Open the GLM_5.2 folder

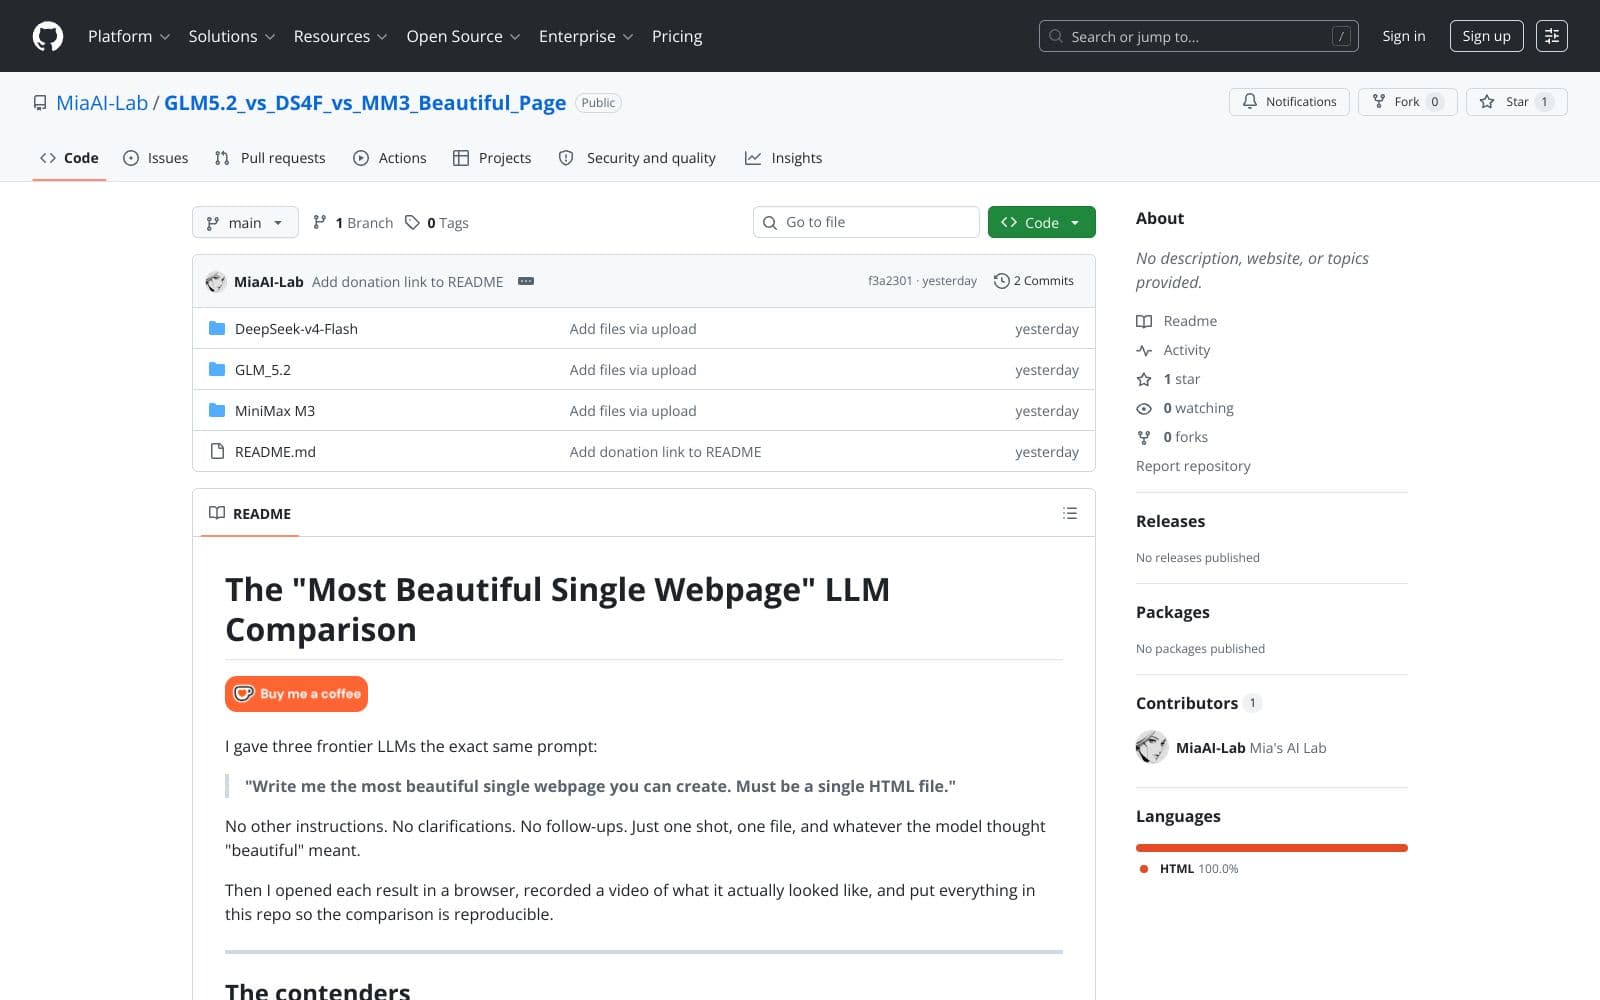(x=263, y=370)
